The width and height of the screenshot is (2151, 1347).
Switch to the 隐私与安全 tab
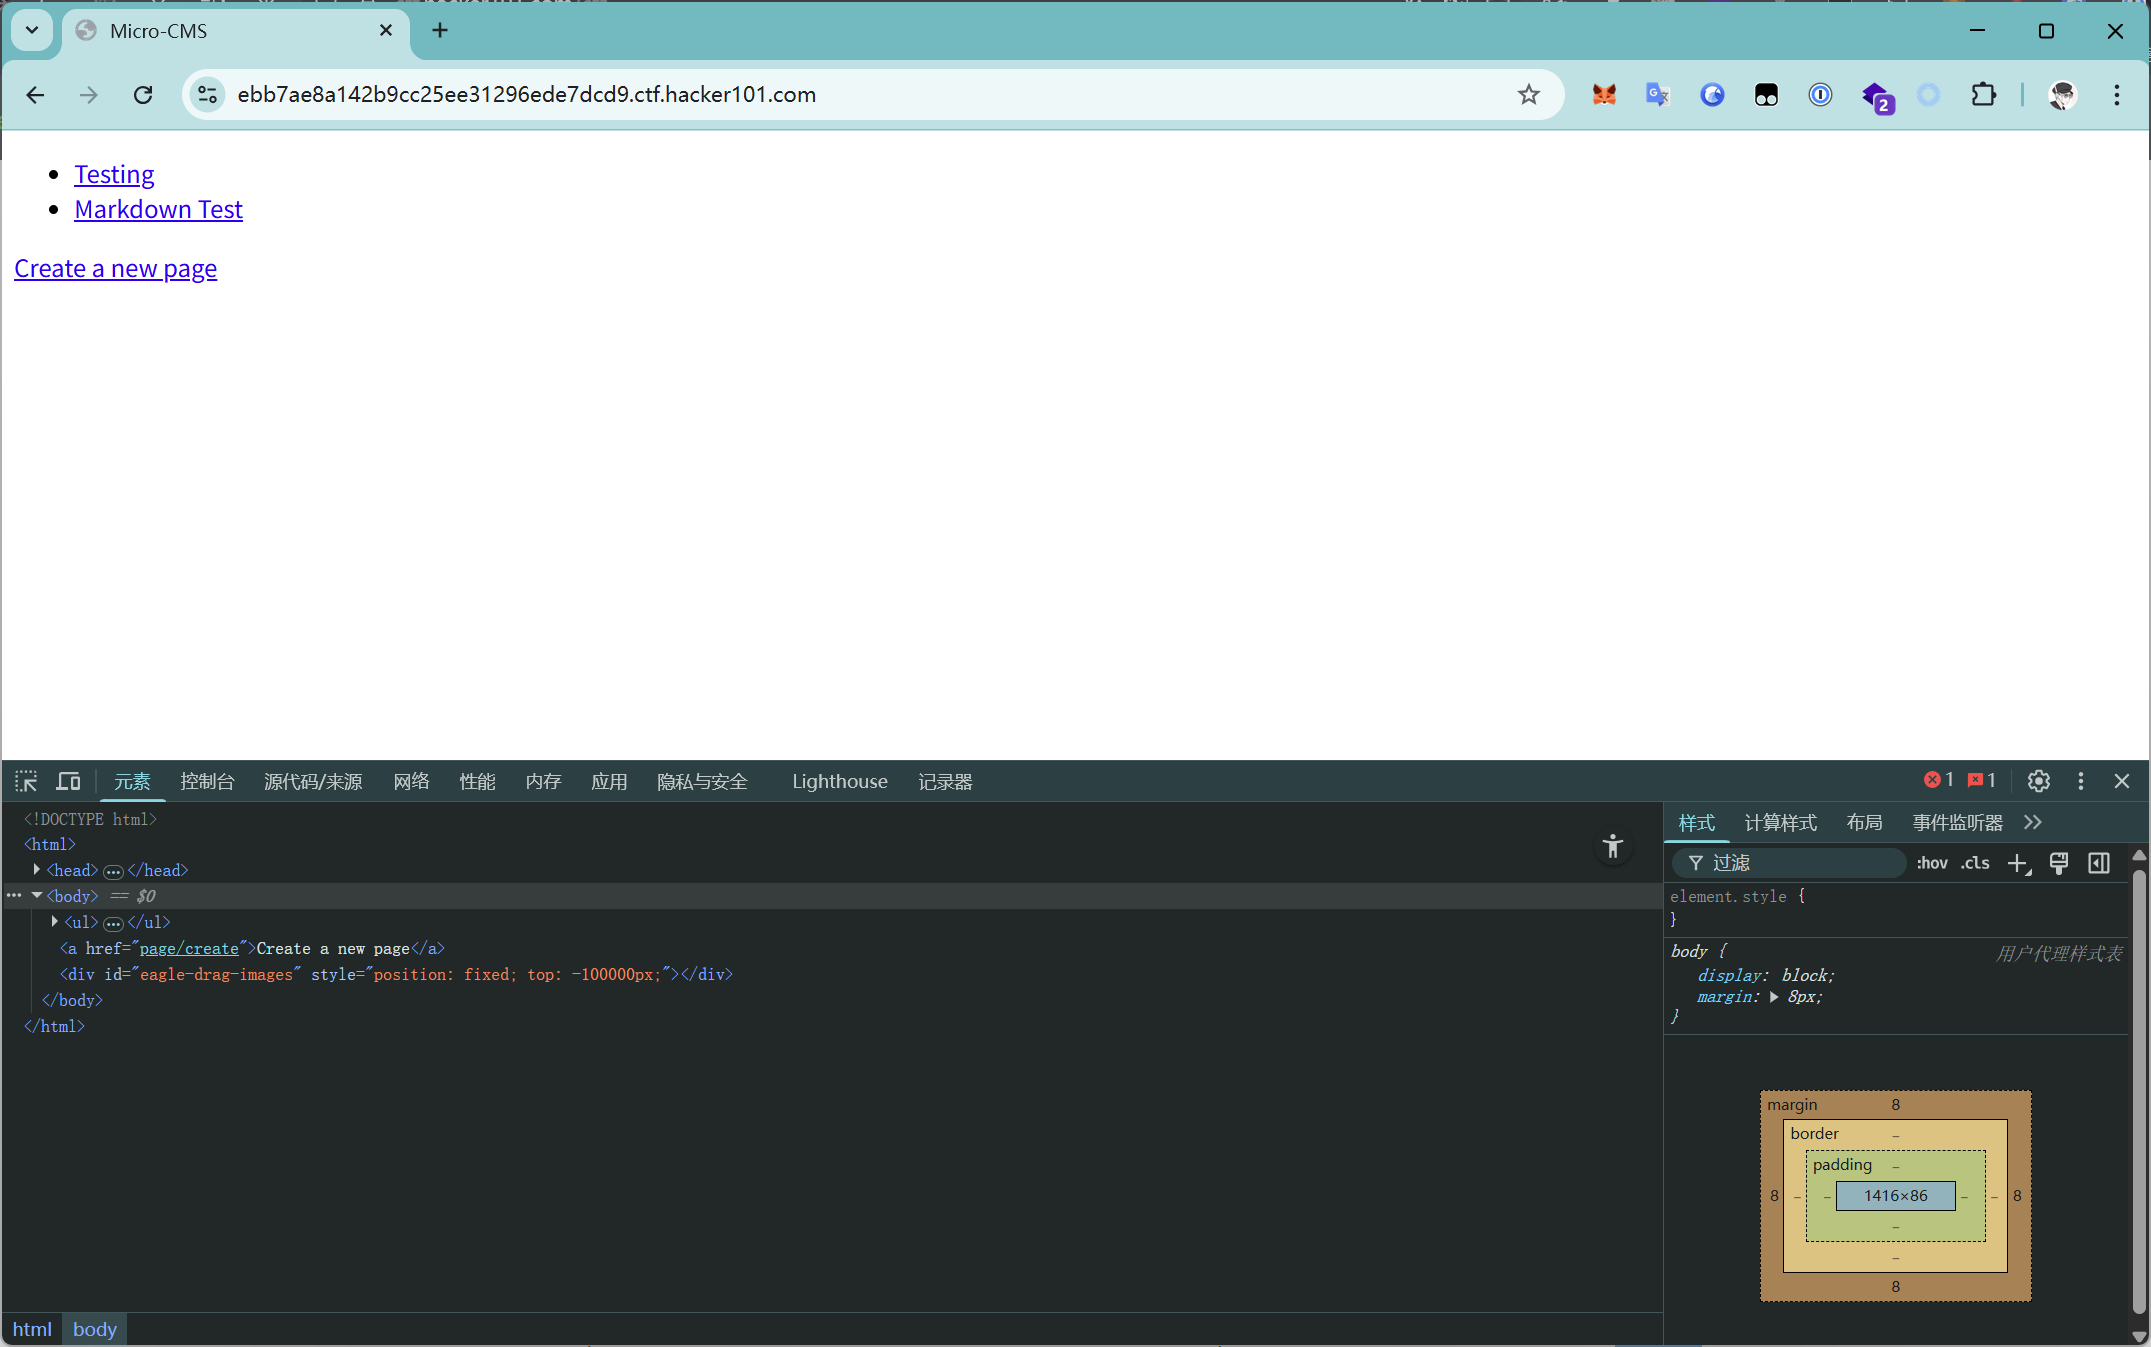tap(702, 781)
